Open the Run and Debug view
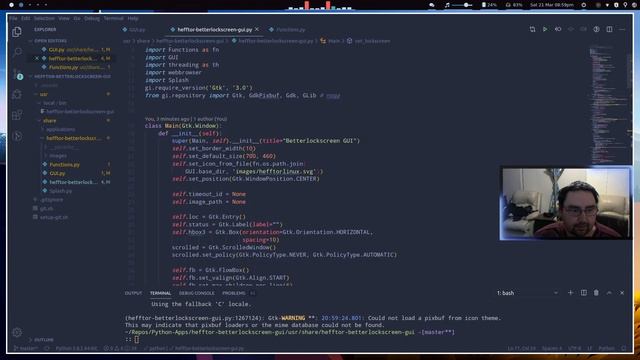This screenshot has width=640, height=360. [x=17, y=94]
